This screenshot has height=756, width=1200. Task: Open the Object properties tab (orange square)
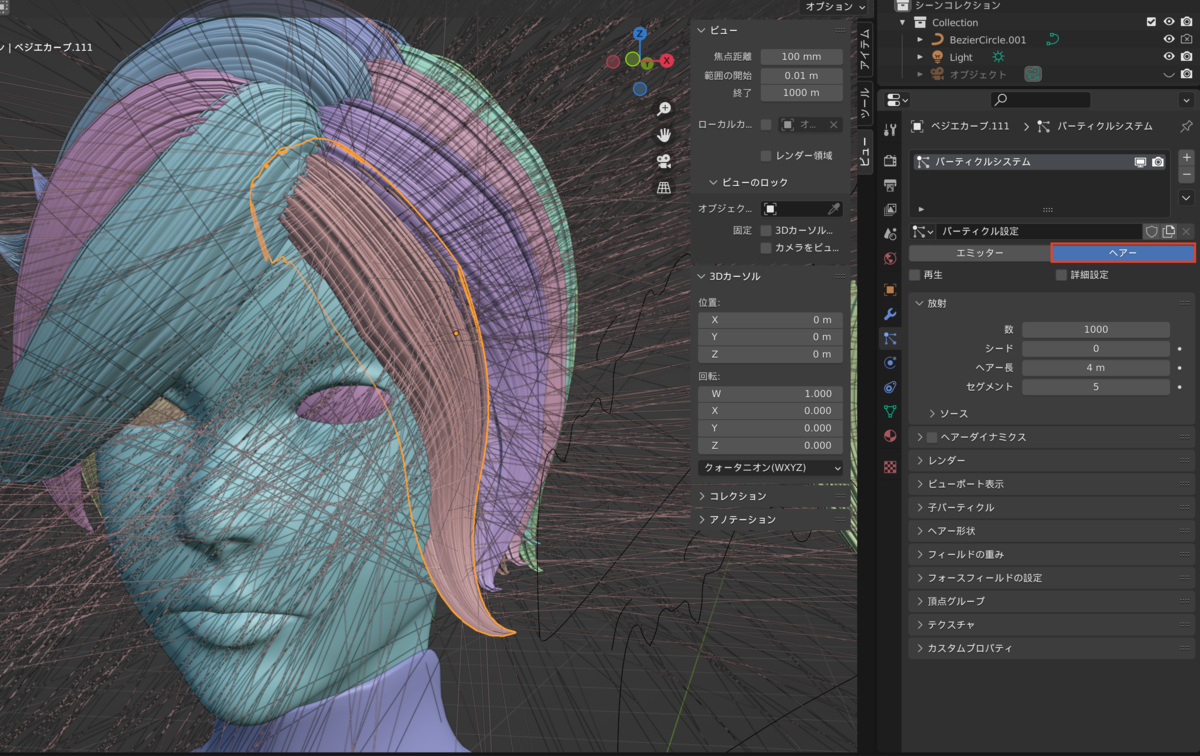890,290
